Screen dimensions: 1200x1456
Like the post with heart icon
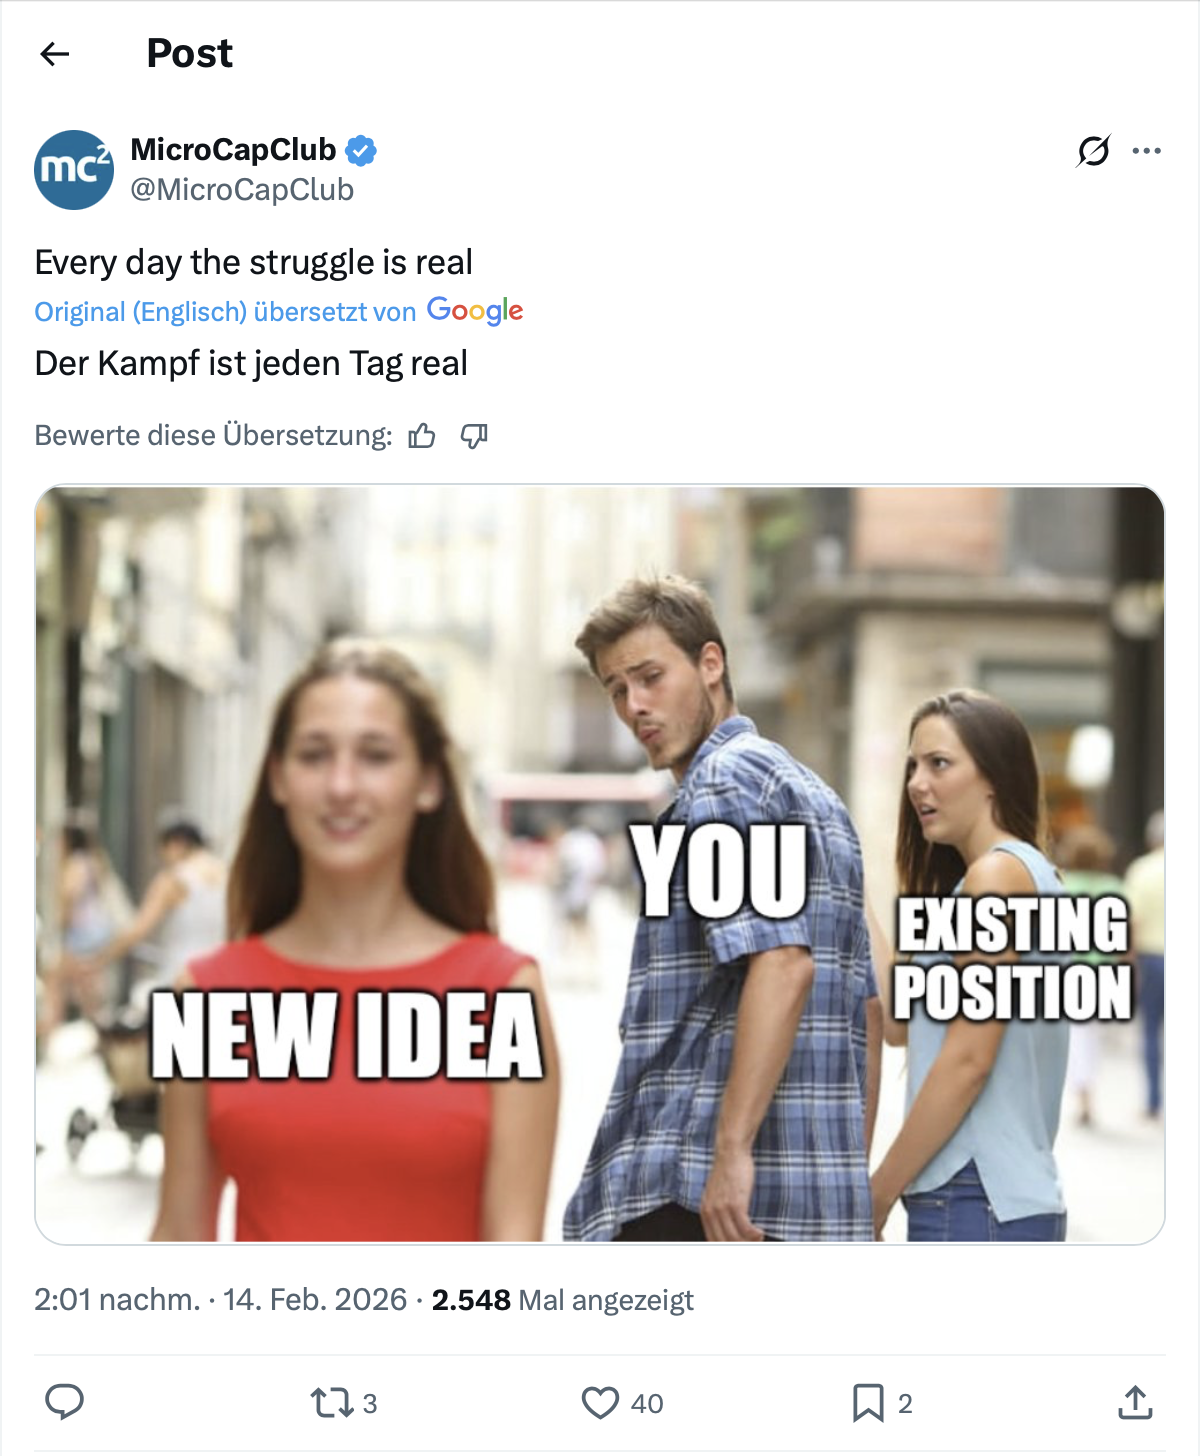coord(600,1403)
